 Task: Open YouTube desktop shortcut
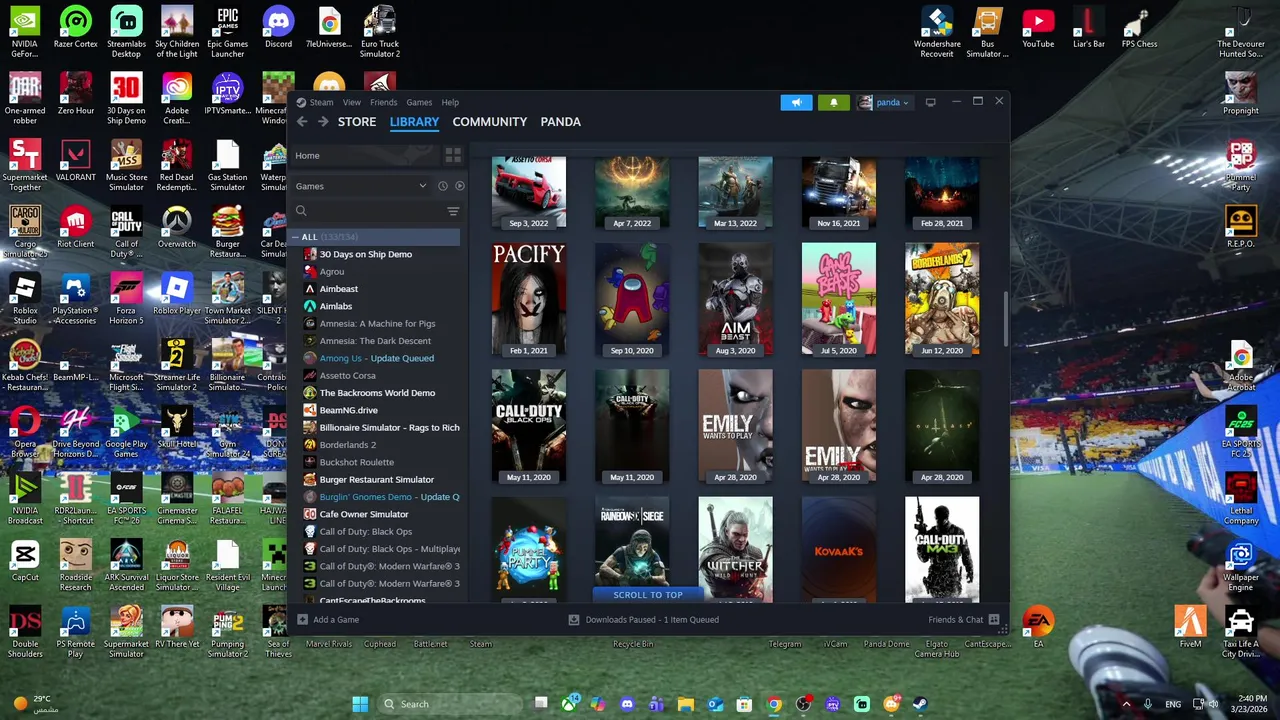click(1038, 28)
